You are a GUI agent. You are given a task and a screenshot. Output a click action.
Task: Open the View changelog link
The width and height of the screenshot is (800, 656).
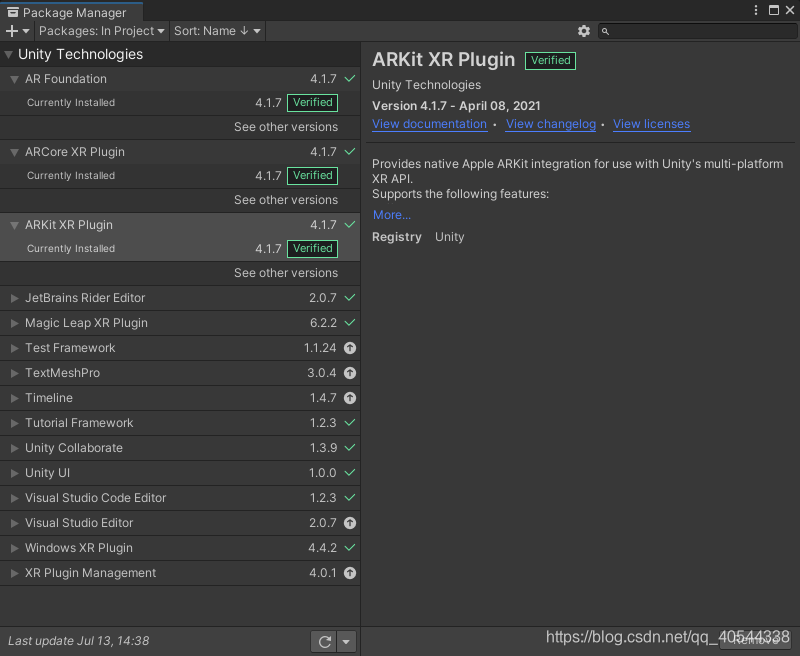click(551, 124)
